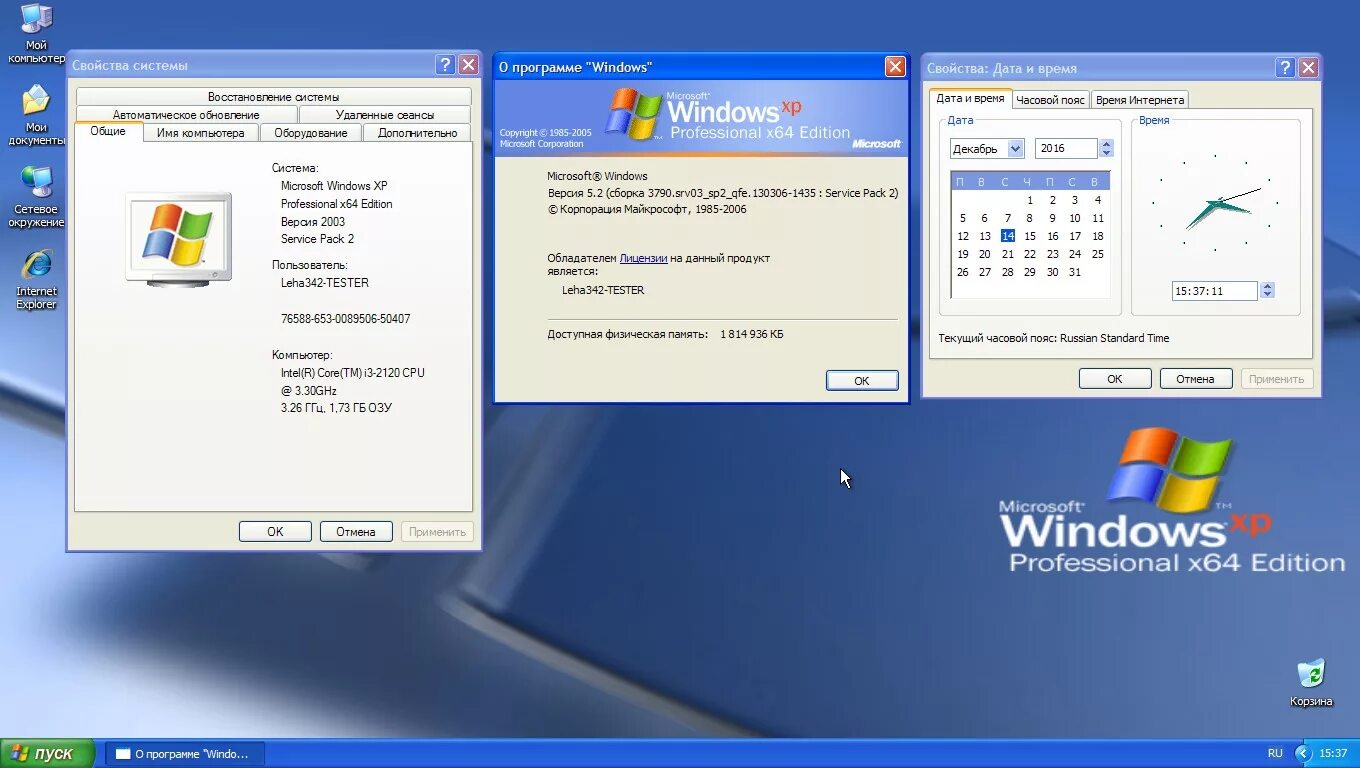Switch to the Удаленные сеансы tab

[x=385, y=115]
